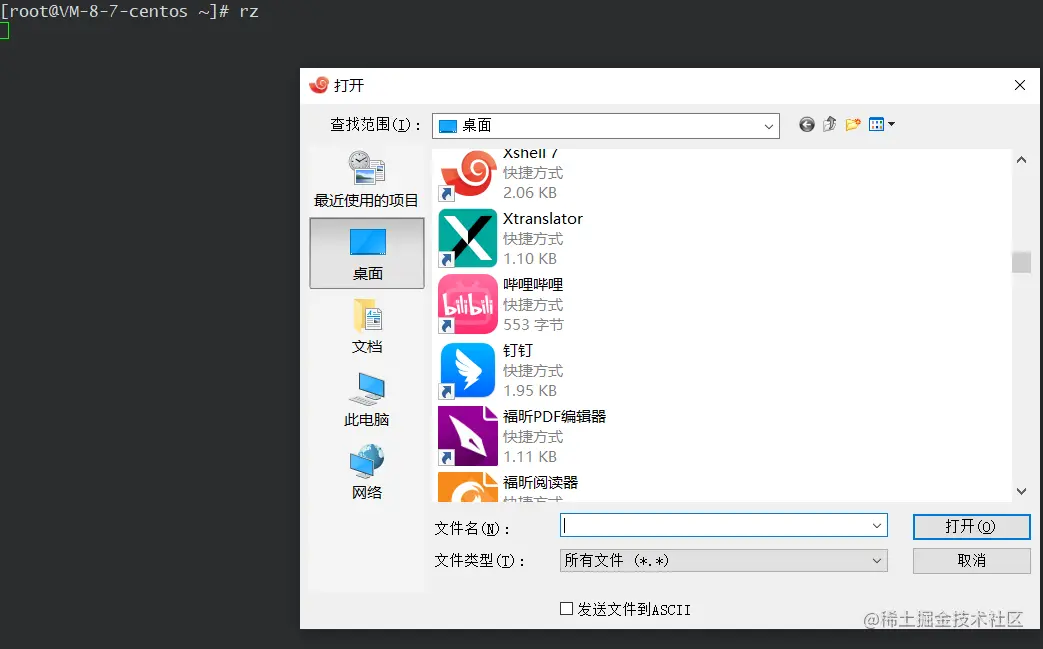
Task: Open 此电脑 This PC location
Action: point(367,399)
